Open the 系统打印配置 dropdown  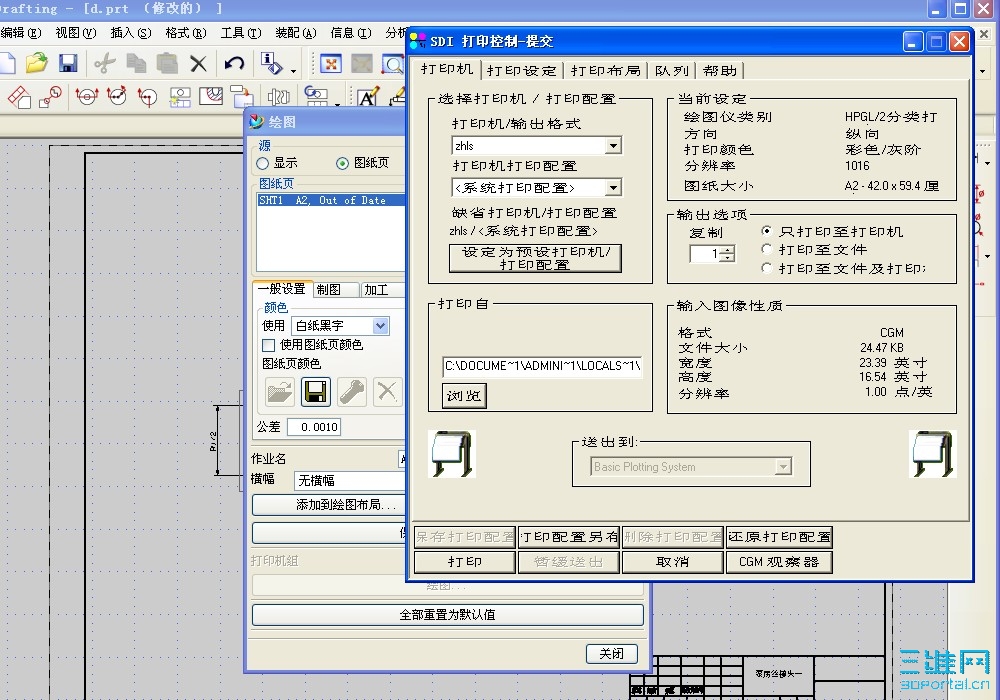[613, 188]
